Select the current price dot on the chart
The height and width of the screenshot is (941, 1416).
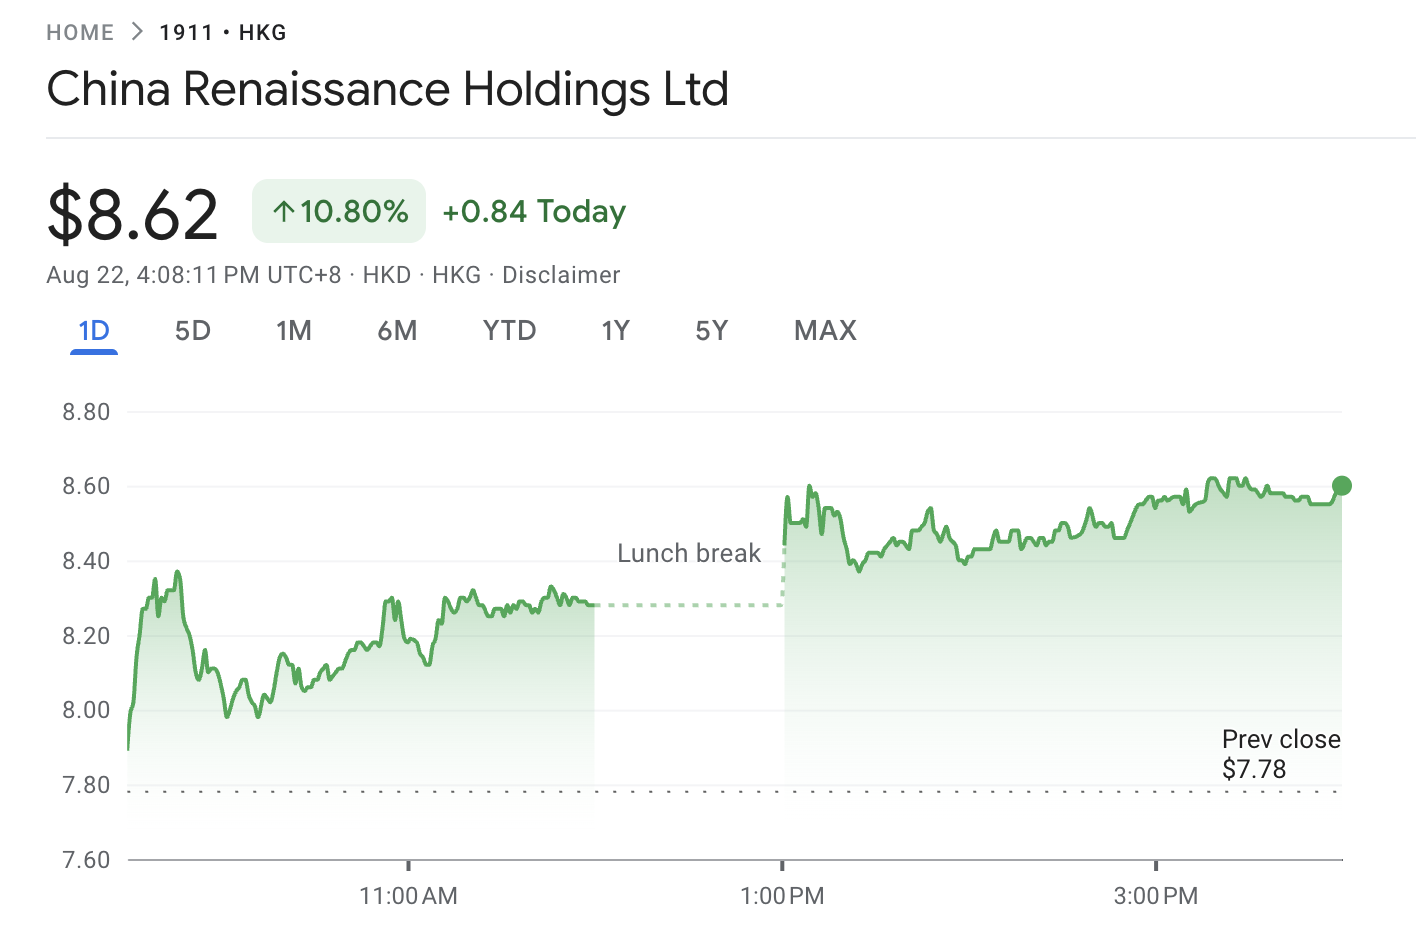point(1340,486)
